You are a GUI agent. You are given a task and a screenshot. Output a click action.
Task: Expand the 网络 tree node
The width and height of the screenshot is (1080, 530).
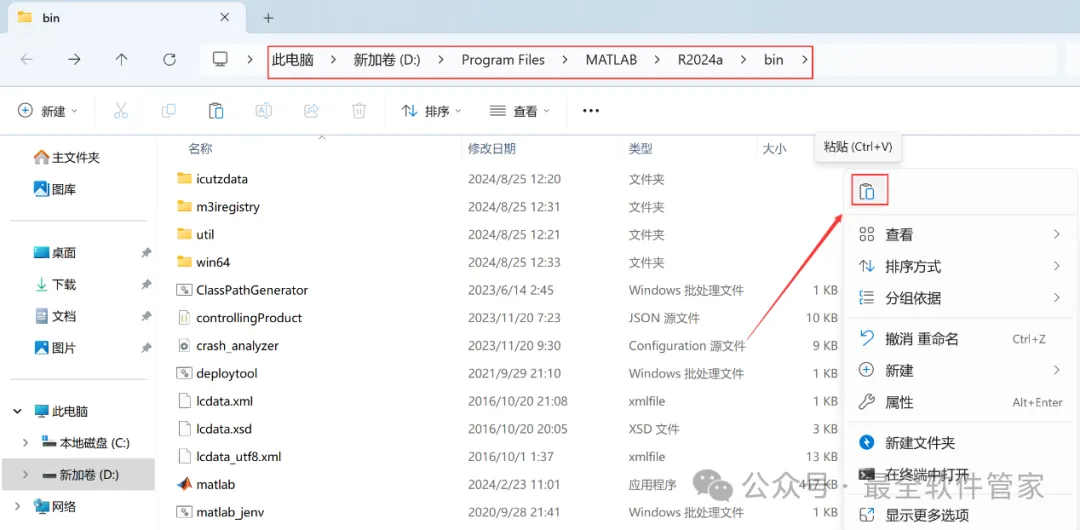[x=17, y=507]
